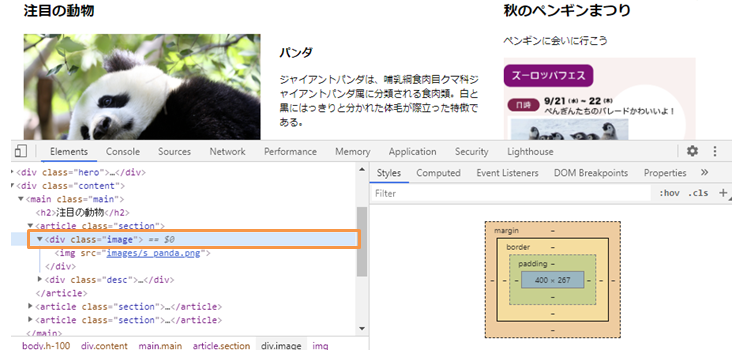Add new style rule plus icon
The image size is (738, 363).
723,193
